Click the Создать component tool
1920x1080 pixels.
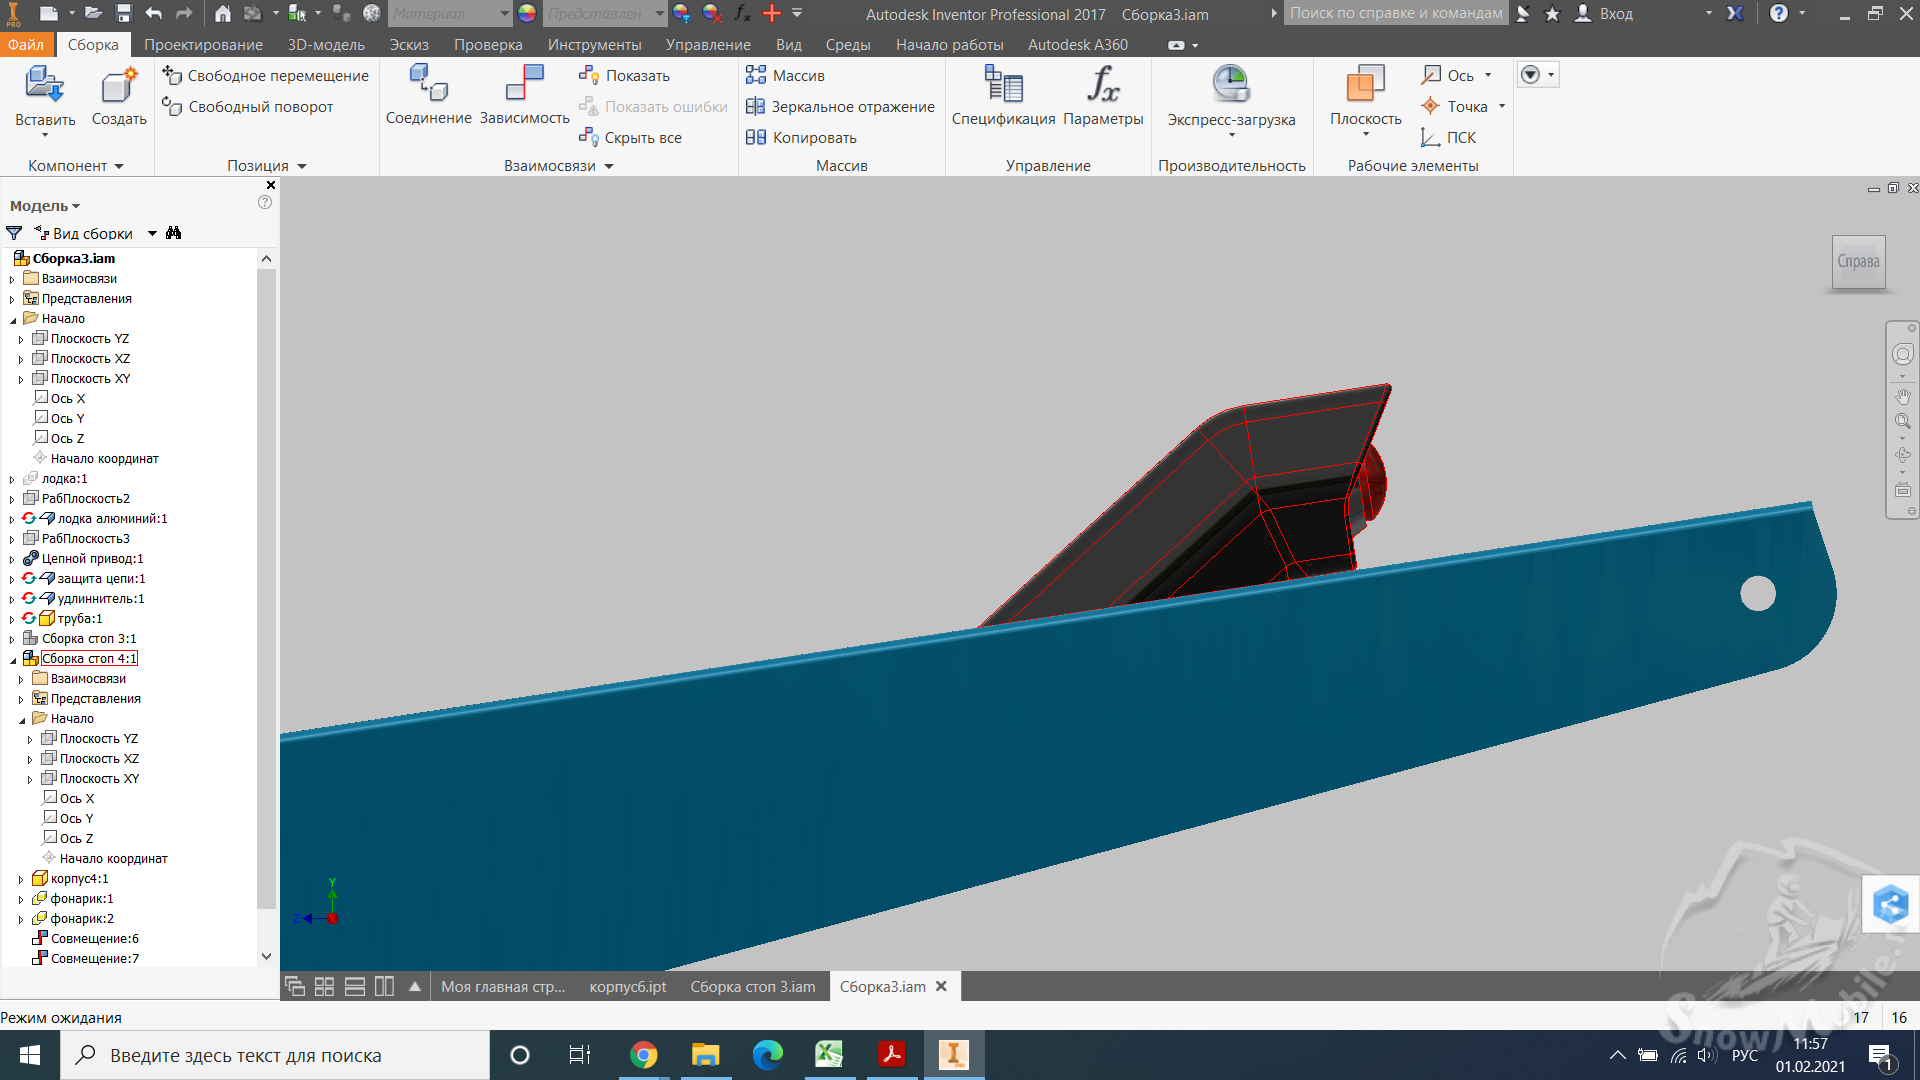click(x=119, y=97)
